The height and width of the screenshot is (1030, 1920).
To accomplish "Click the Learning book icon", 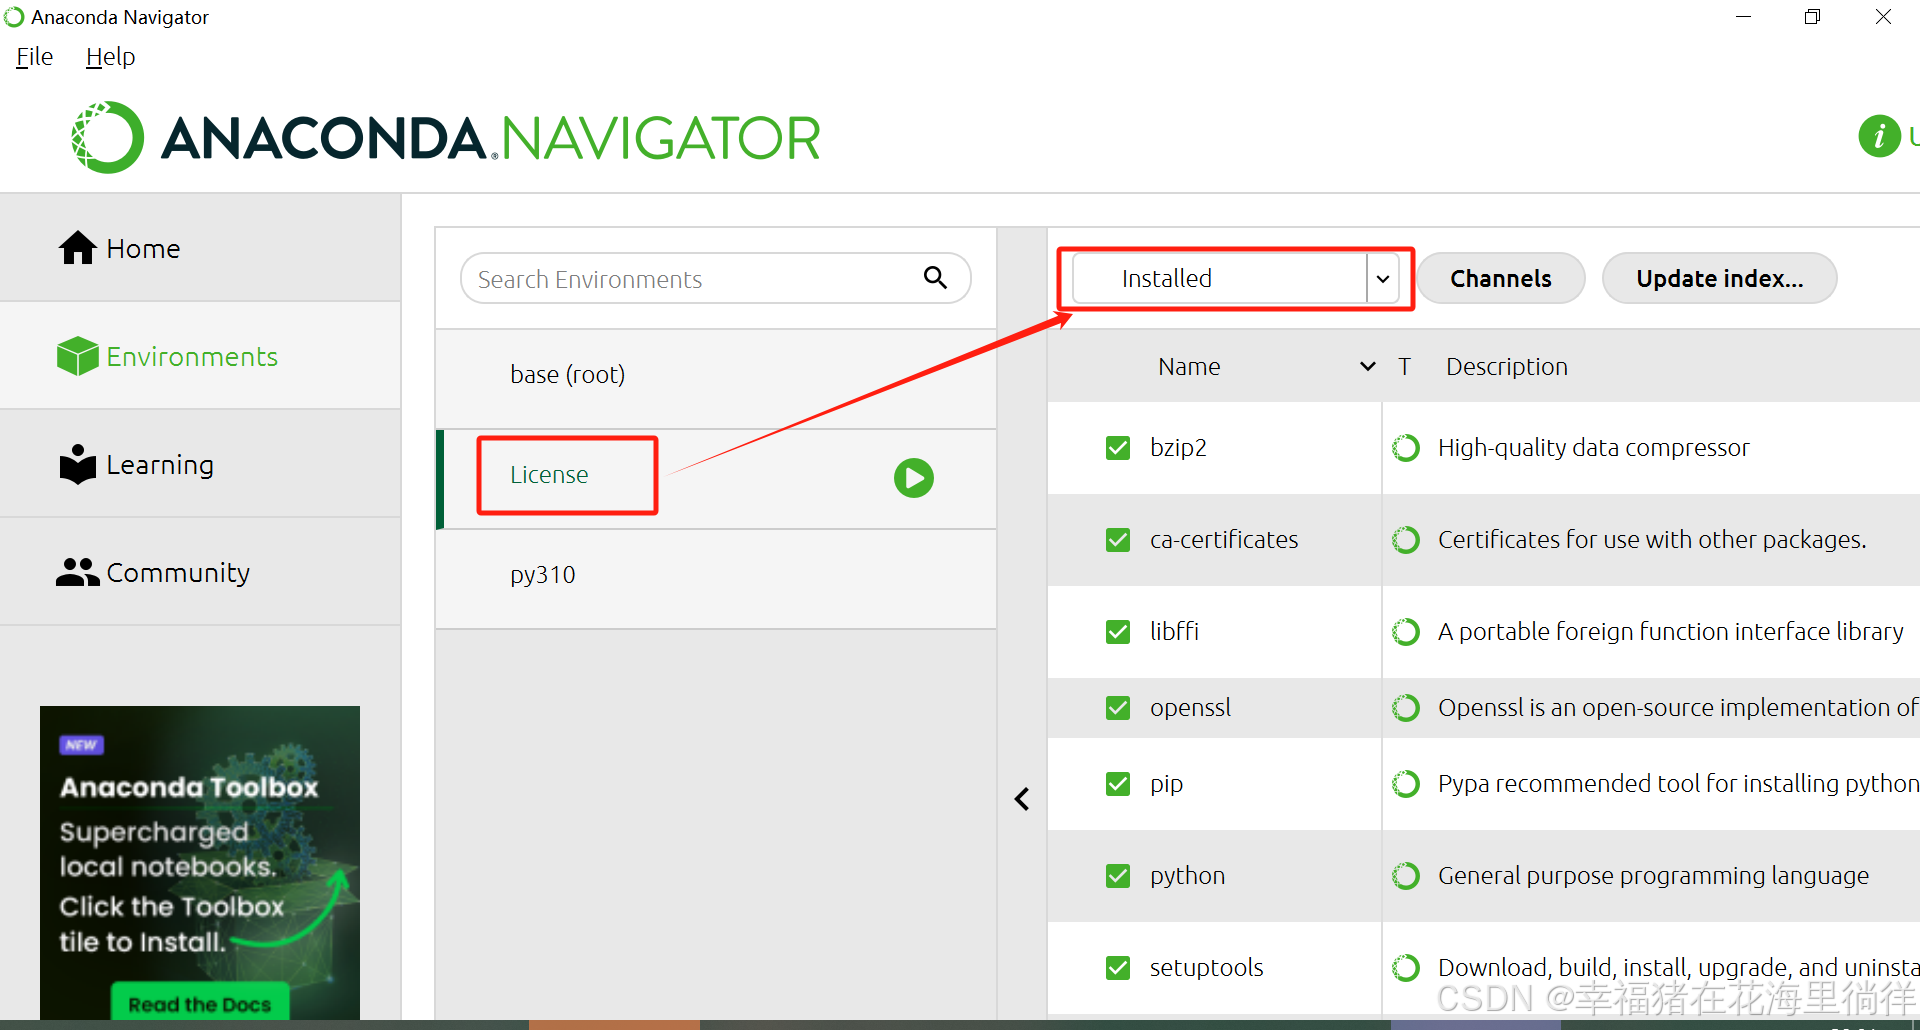I will (x=77, y=464).
